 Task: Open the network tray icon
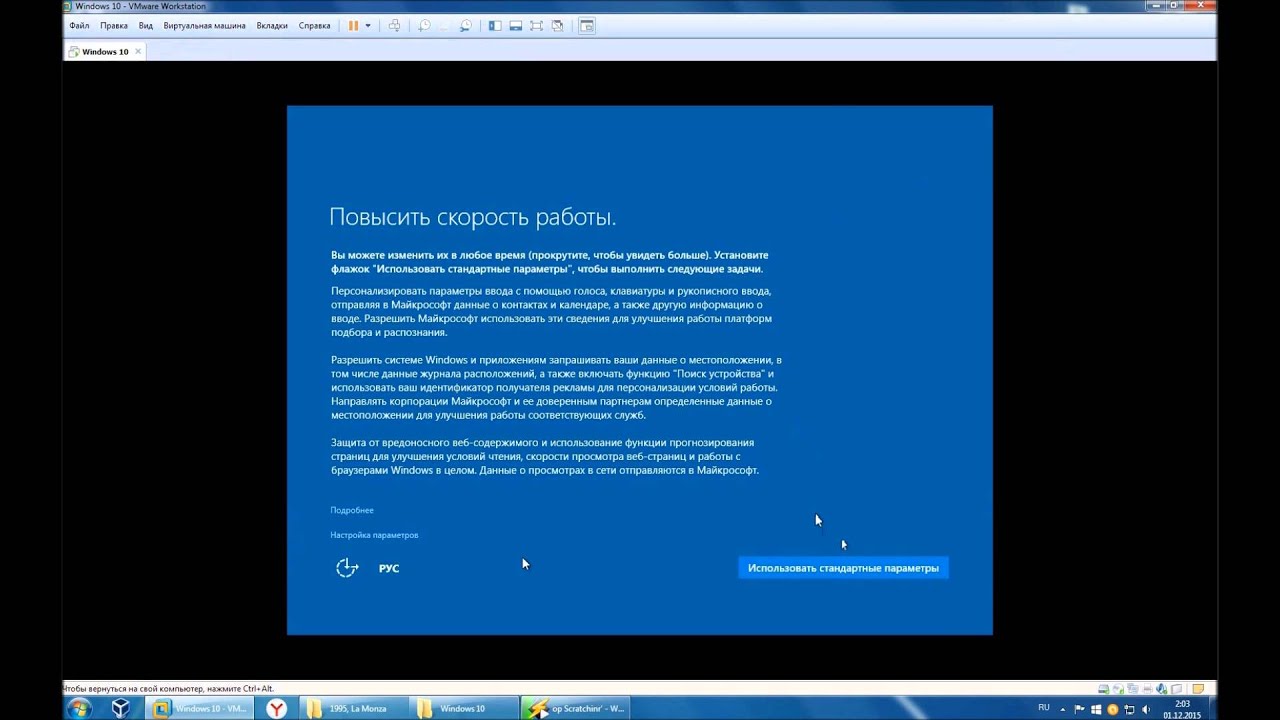point(1130,709)
